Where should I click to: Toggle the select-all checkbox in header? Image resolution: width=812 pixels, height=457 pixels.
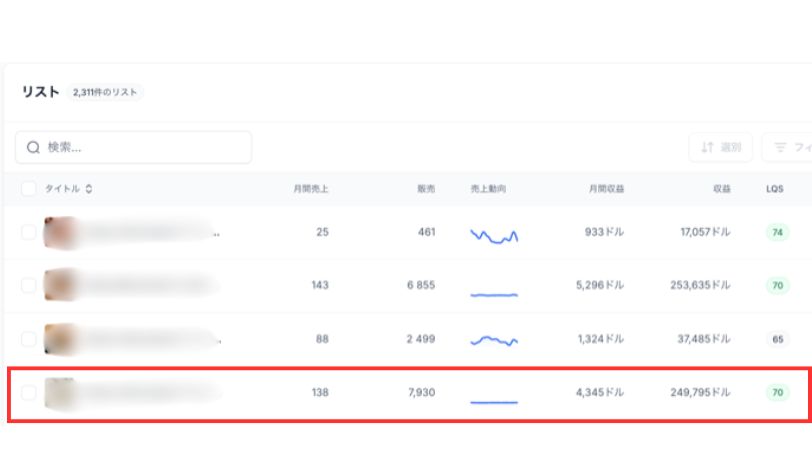tap(28, 188)
